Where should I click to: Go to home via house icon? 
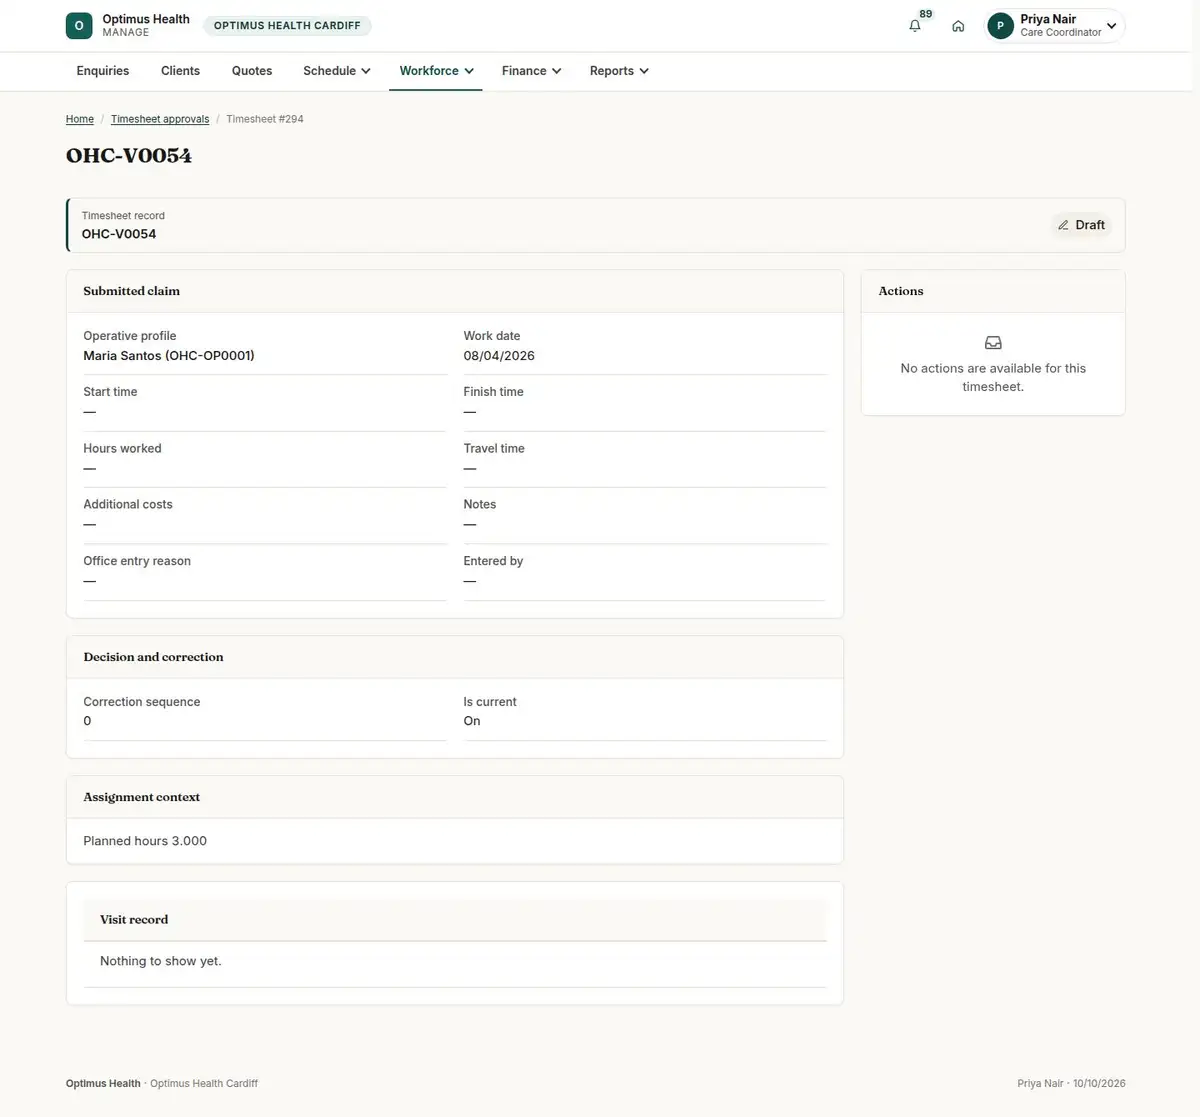coord(958,26)
